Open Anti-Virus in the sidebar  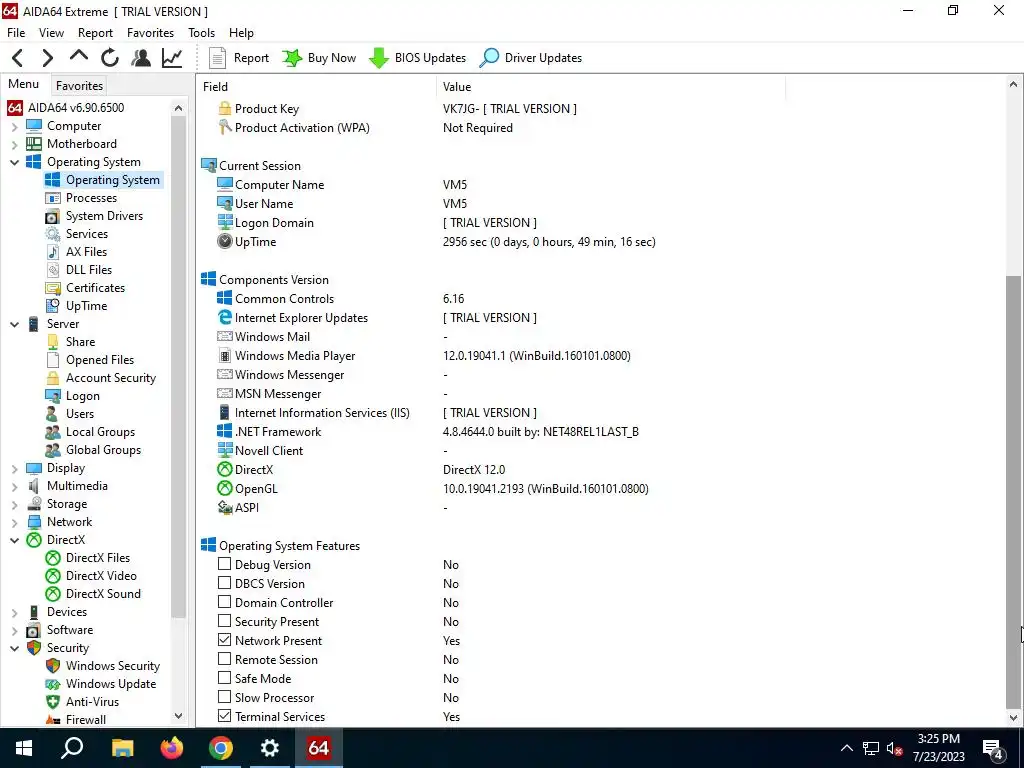coord(93,701)
